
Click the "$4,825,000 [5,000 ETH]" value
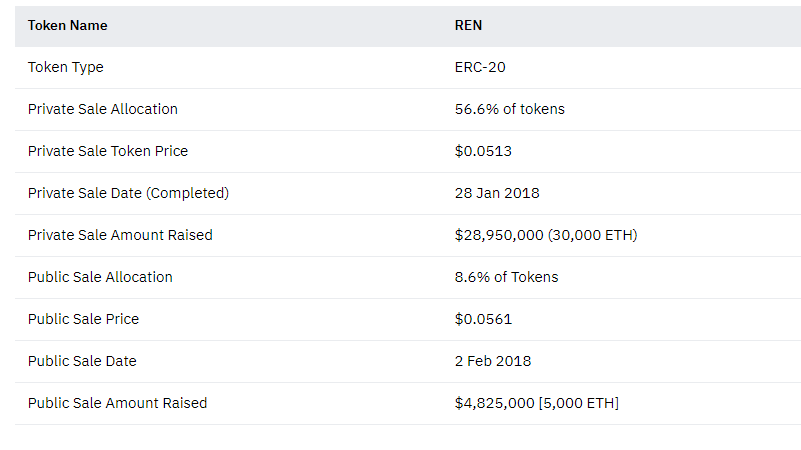537,403
